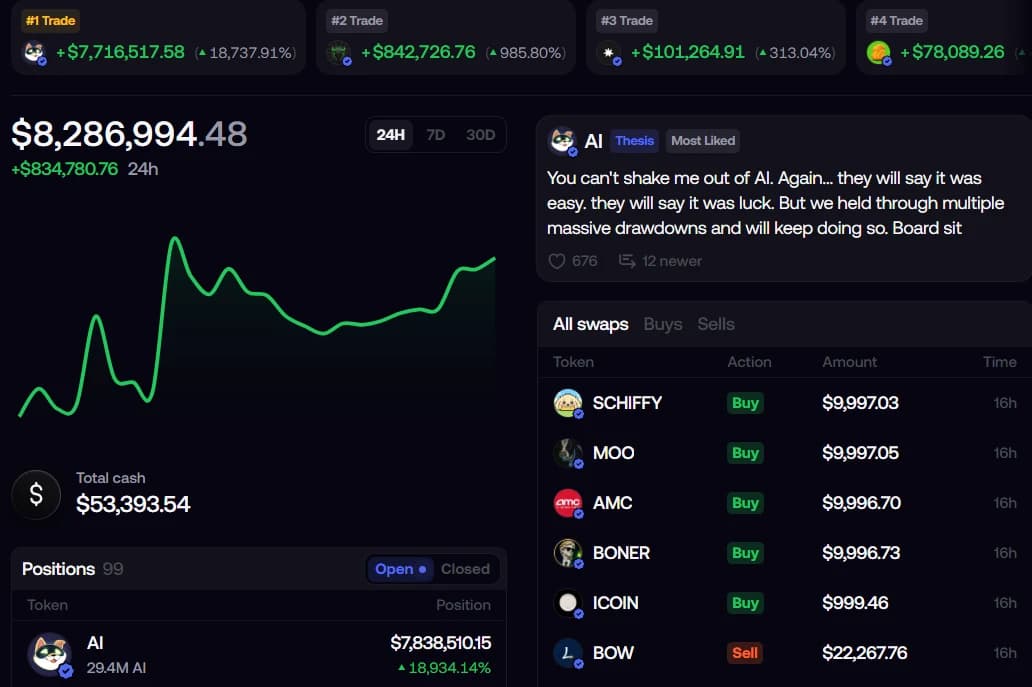This screenshot has height=687, width=1032.
Task: Switch positions to Open
Action: click(x=400, y=569)
